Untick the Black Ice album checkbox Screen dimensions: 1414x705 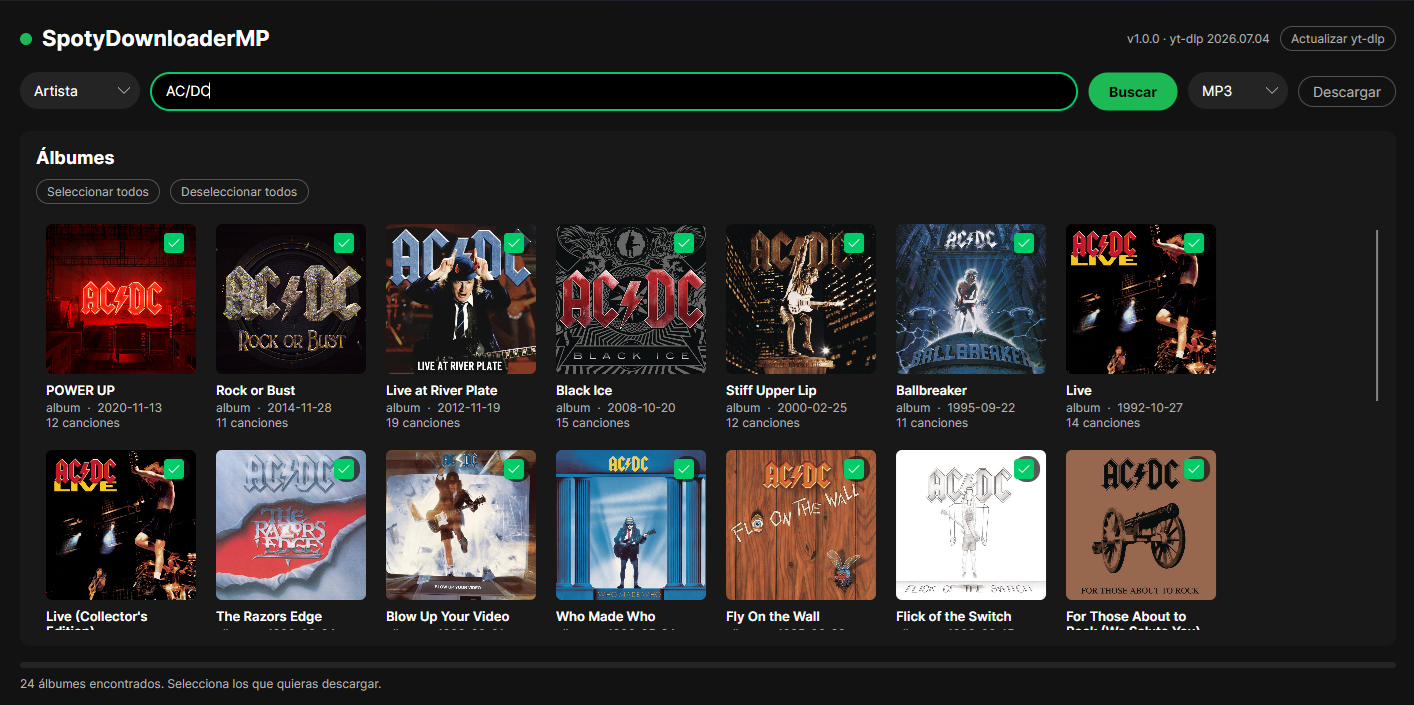(684, 243)
